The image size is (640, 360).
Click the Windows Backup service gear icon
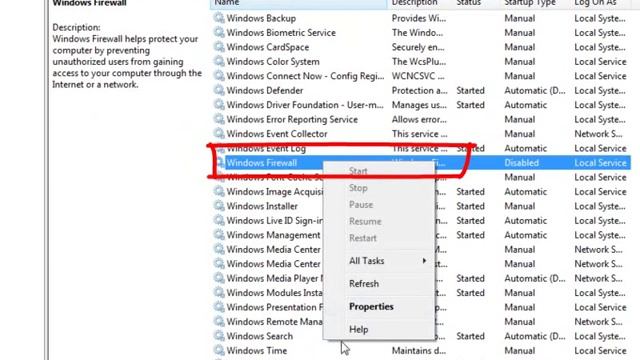tap(219, 18)
